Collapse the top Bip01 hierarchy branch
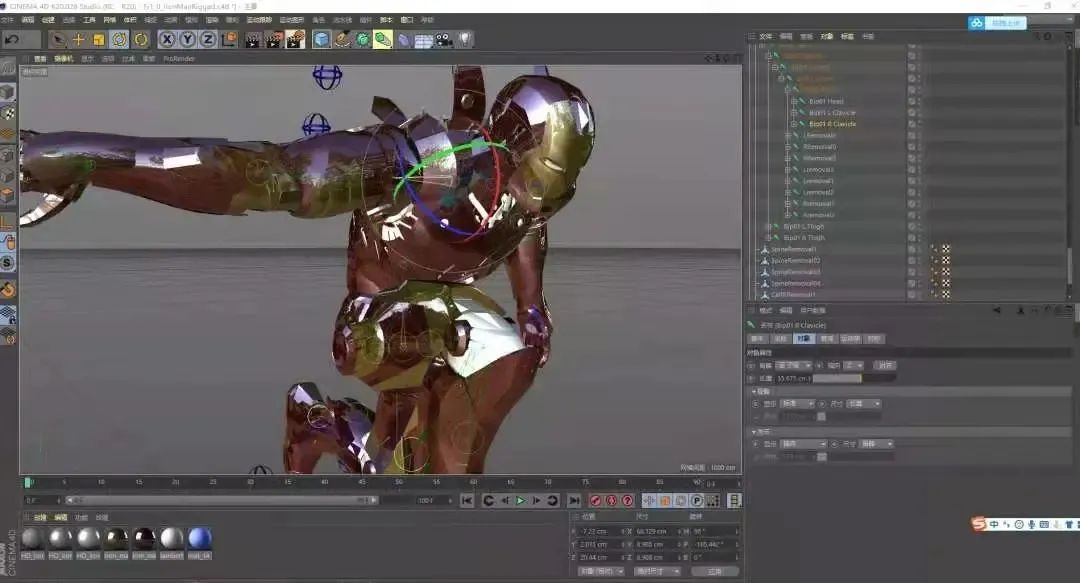 point(768,53)
